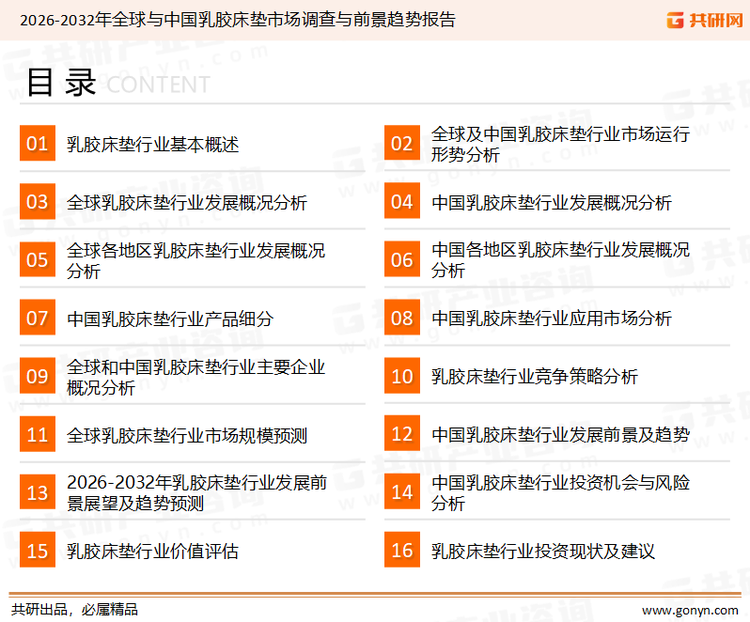Screen dimensions: 750x622
Task: Open the www.gonyn.com footer link
Action: point(690,611)
